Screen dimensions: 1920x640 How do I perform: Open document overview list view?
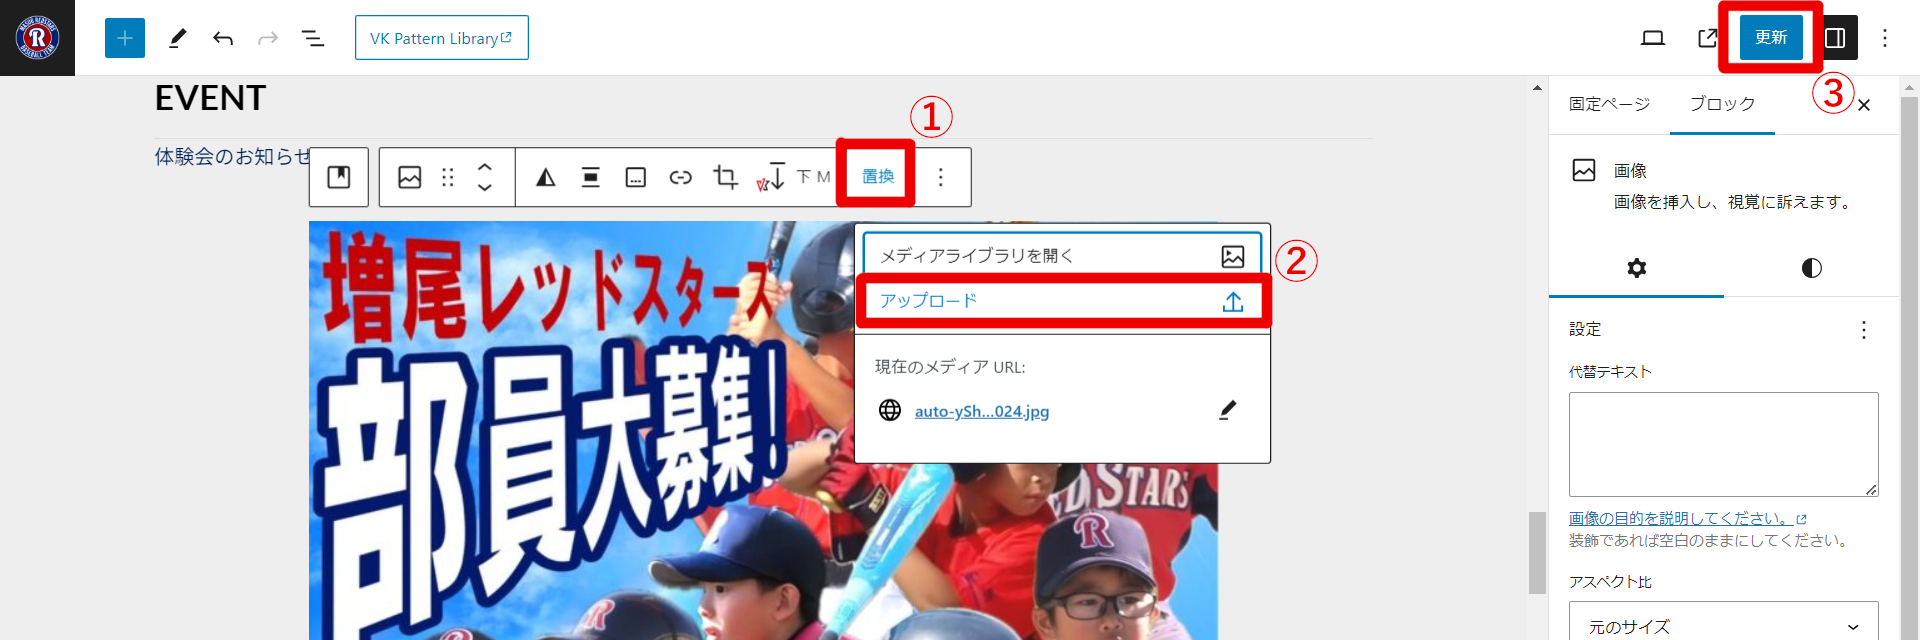pos(313,38)
